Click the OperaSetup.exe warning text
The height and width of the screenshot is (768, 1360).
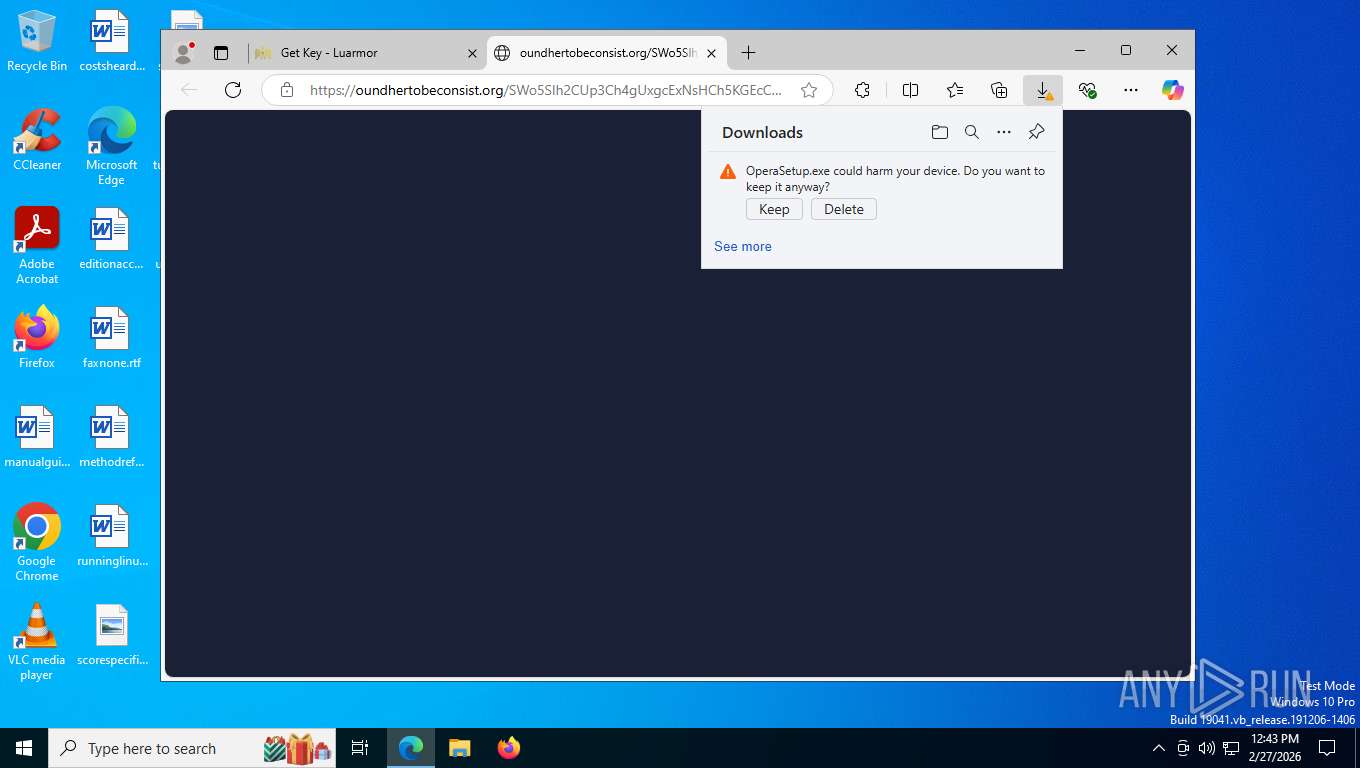[x=895, y=179]
